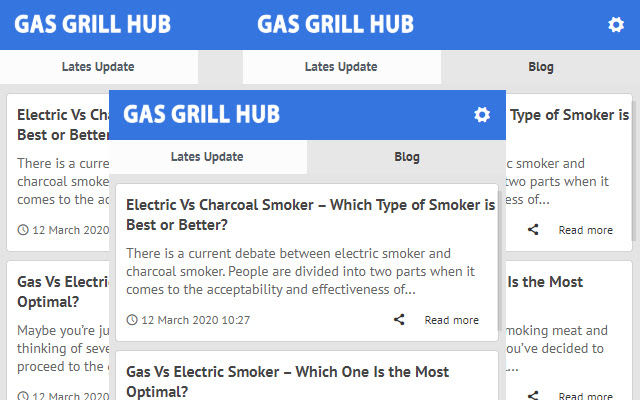The height and width of the screenshot is (400, 640).
Task: Switch to Blog tab in the foreground panel
Action: (407, 157)
